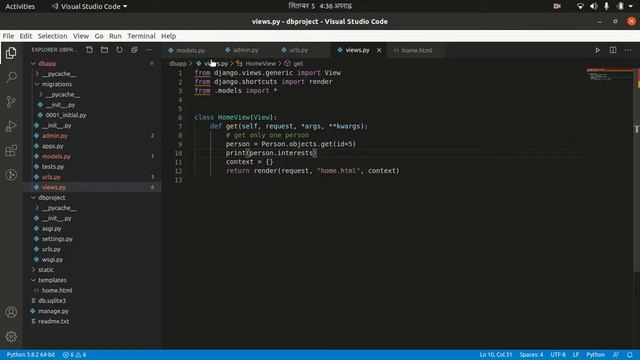
Task: Click the editor minimap
Action: point(609,75)
